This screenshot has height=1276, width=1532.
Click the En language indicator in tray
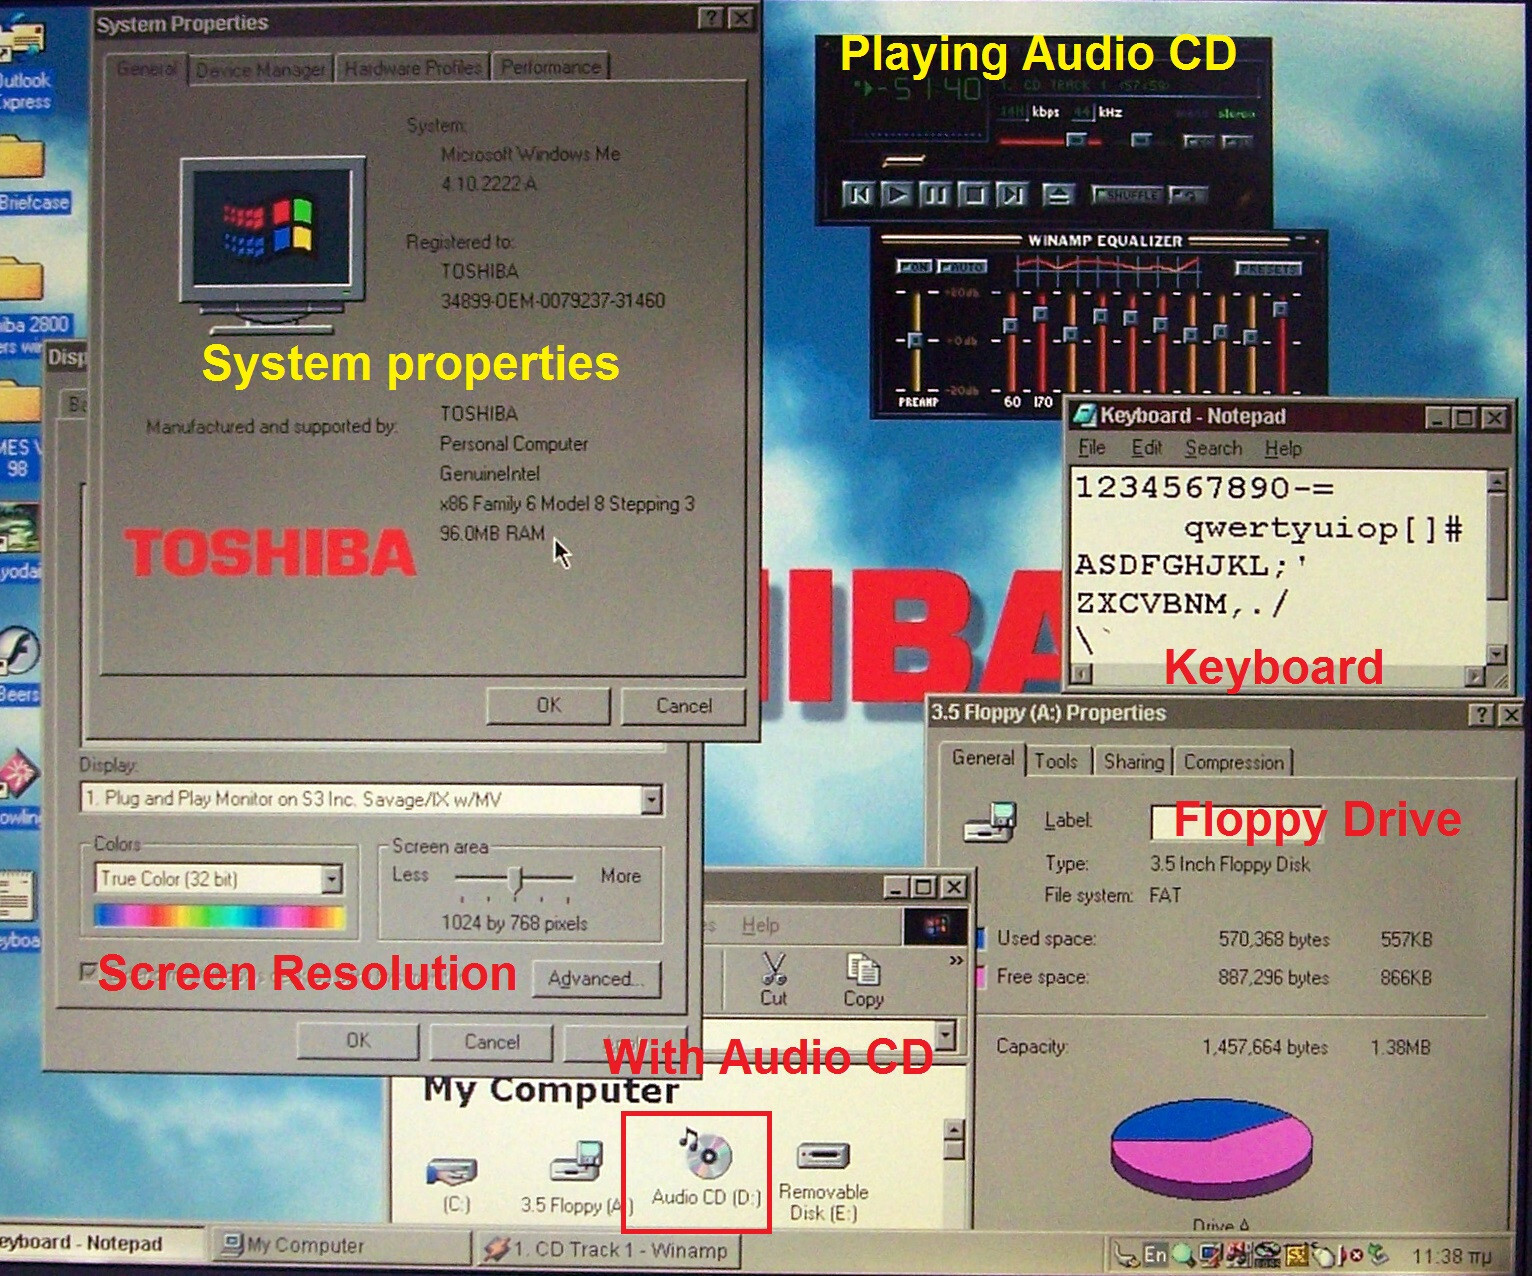(x=1155, y=1254)
